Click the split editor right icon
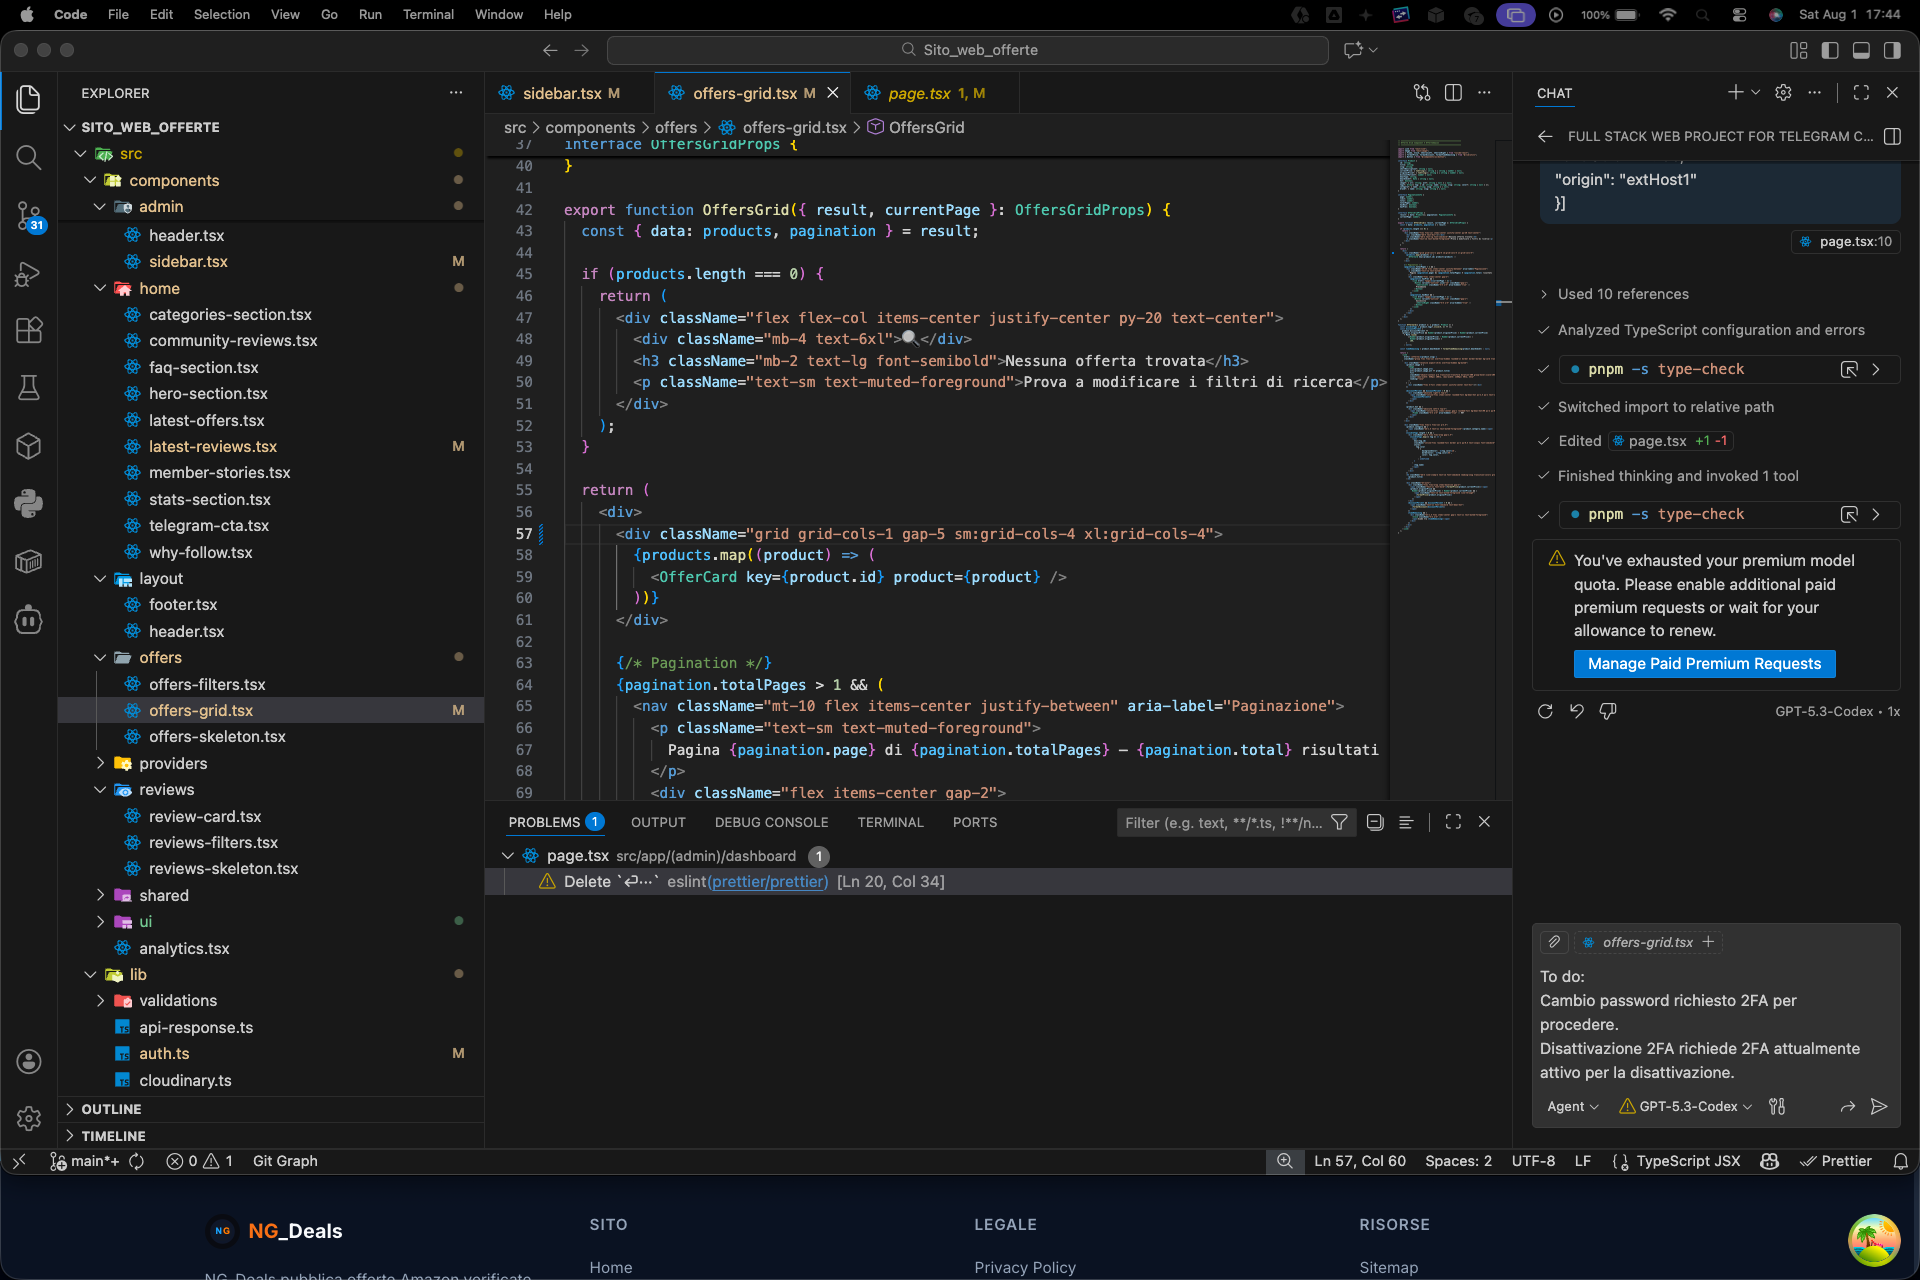Image resolution: width=1920 pixels, height=1280 pixels. click(1453, 93)
